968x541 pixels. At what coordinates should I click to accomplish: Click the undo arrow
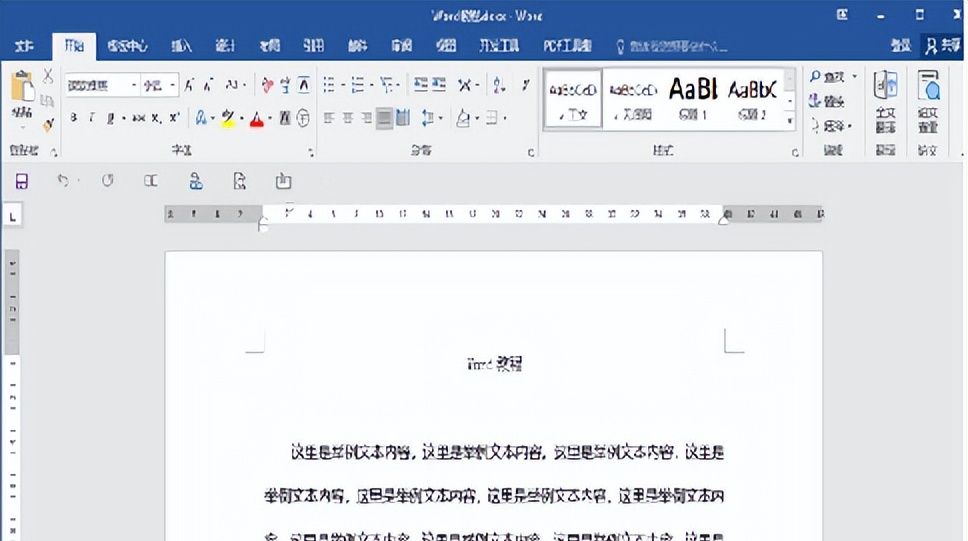63,180
